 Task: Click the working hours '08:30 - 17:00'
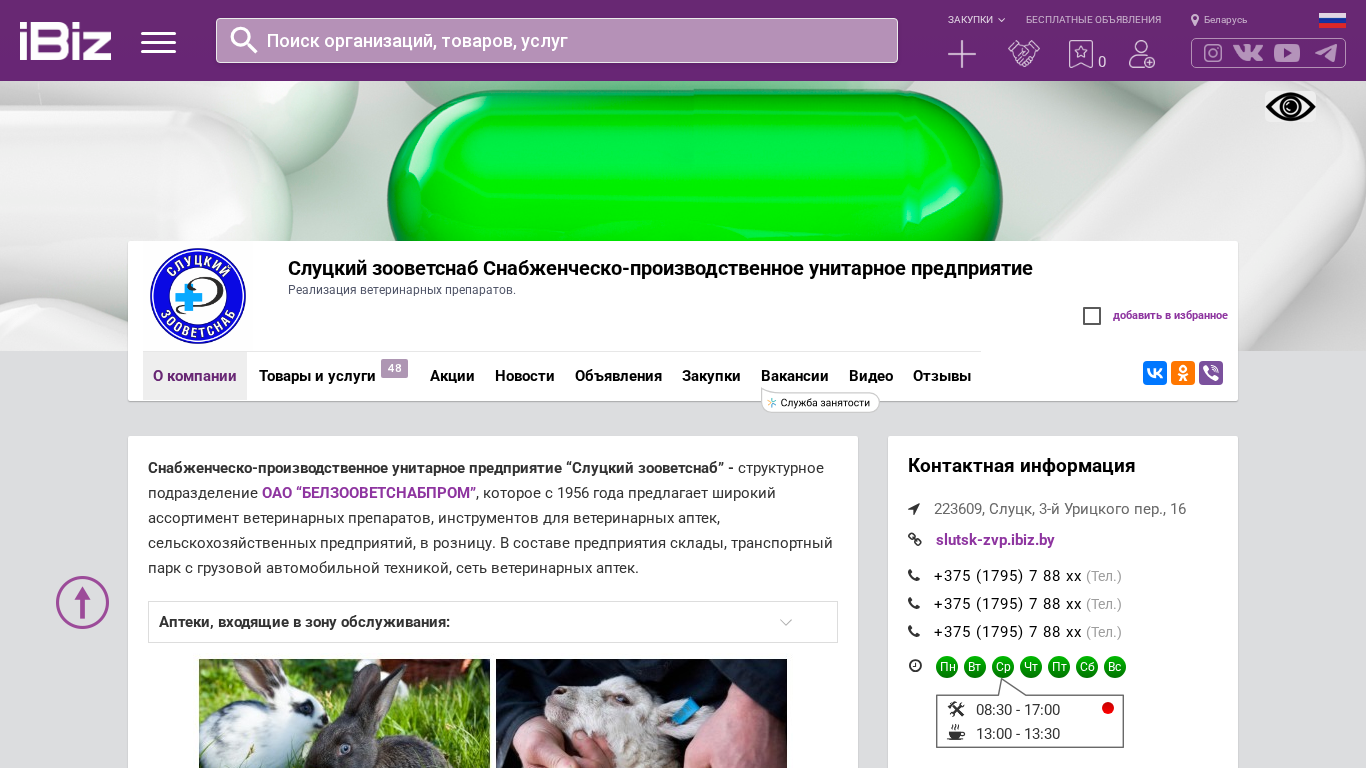coord(1018,710)
